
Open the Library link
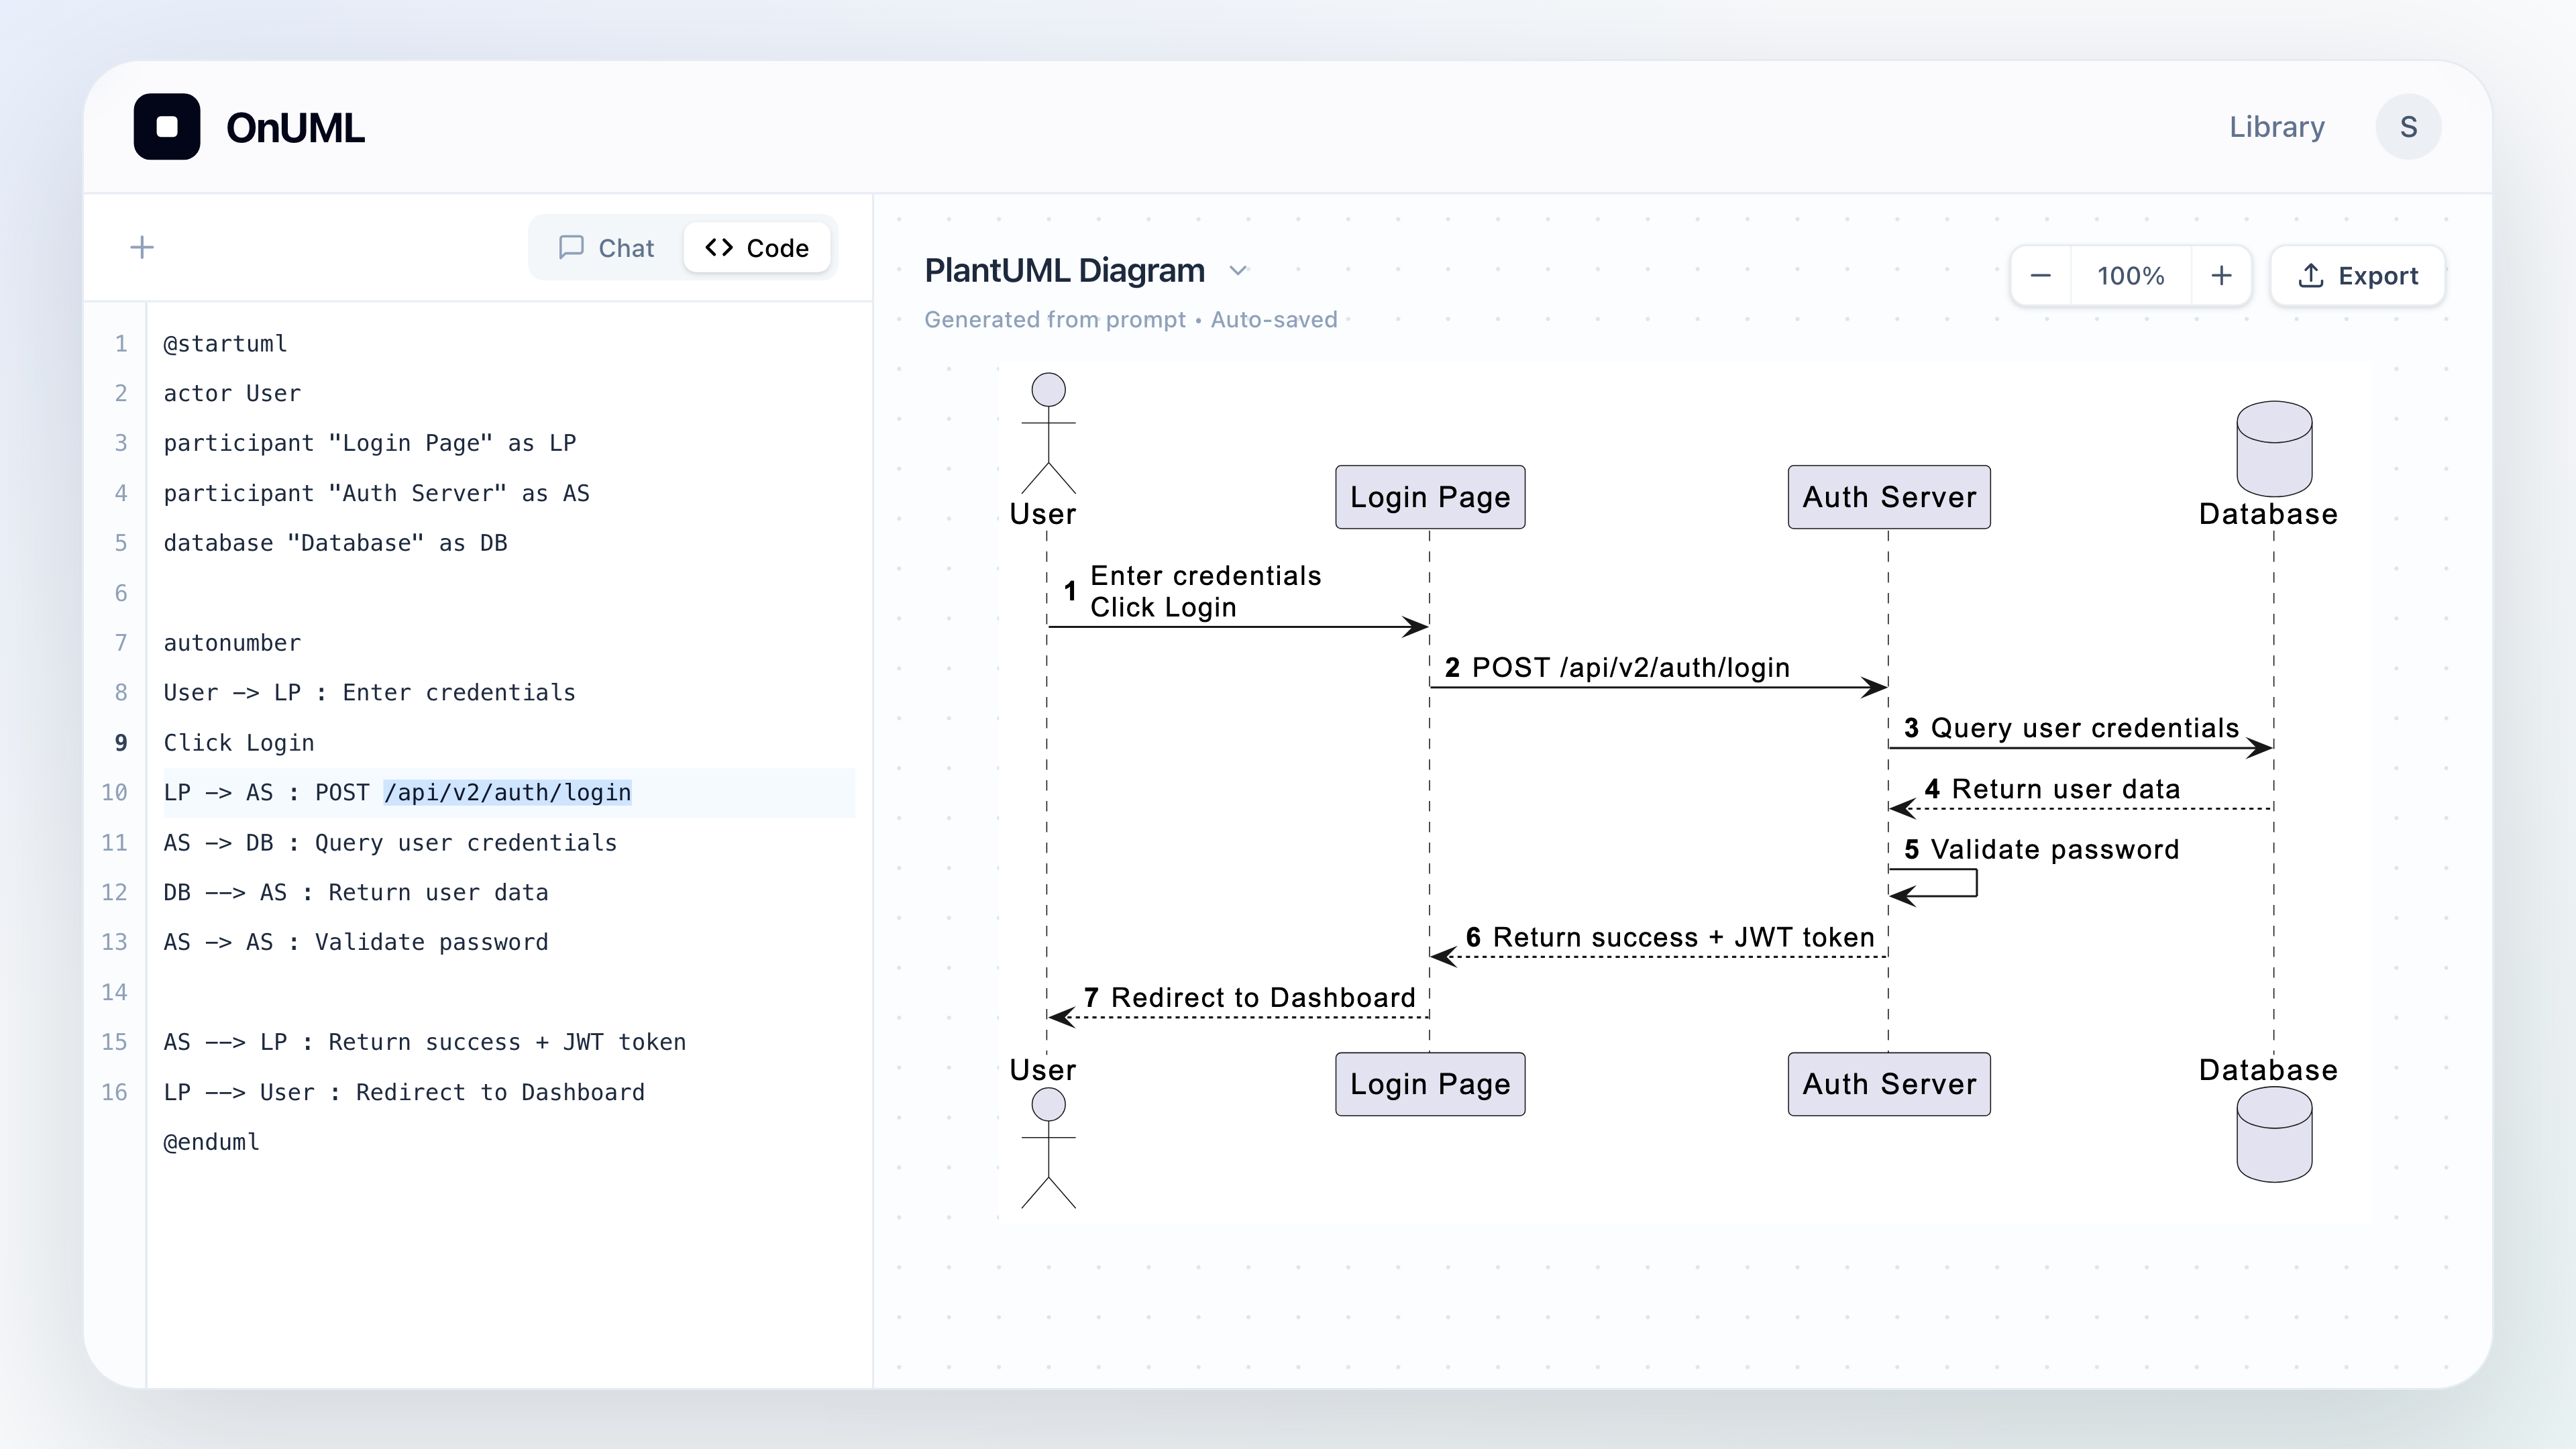[x=2276, y=127]
